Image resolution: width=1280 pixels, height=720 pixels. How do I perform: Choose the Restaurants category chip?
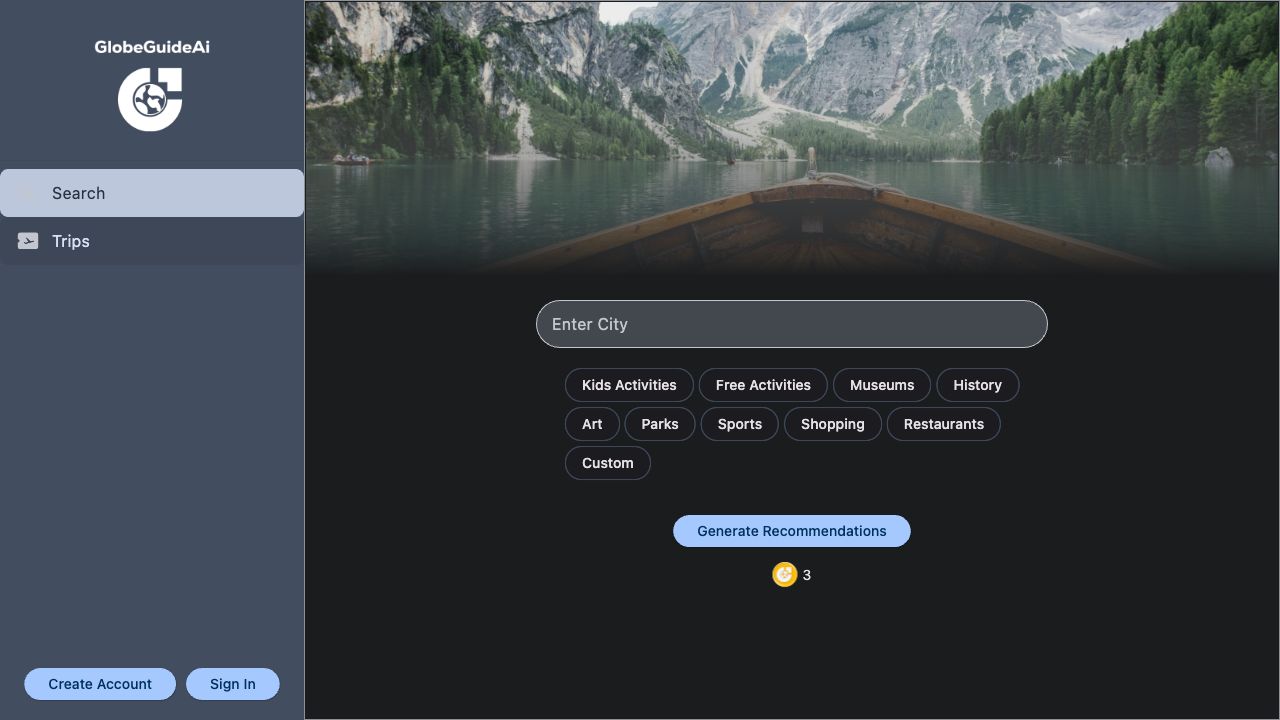(943, 424)
